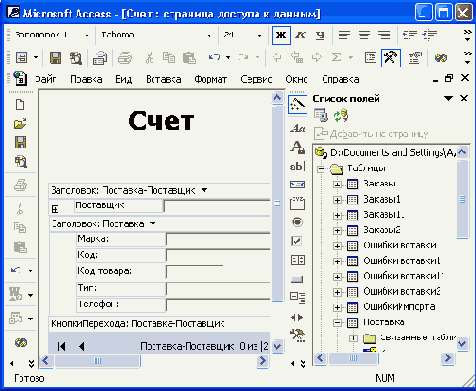Save with the top toolbar floppy icon

point(55,58)
